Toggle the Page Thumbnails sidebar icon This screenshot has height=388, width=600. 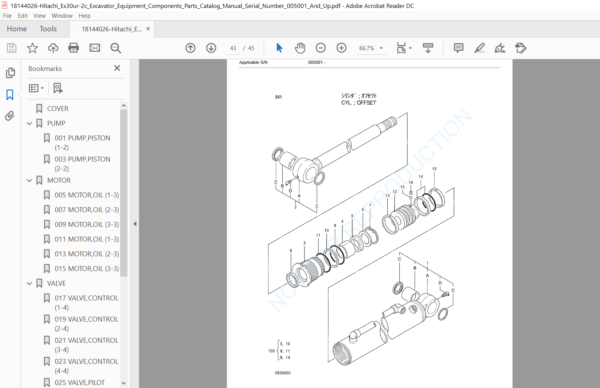pos(10,73)
